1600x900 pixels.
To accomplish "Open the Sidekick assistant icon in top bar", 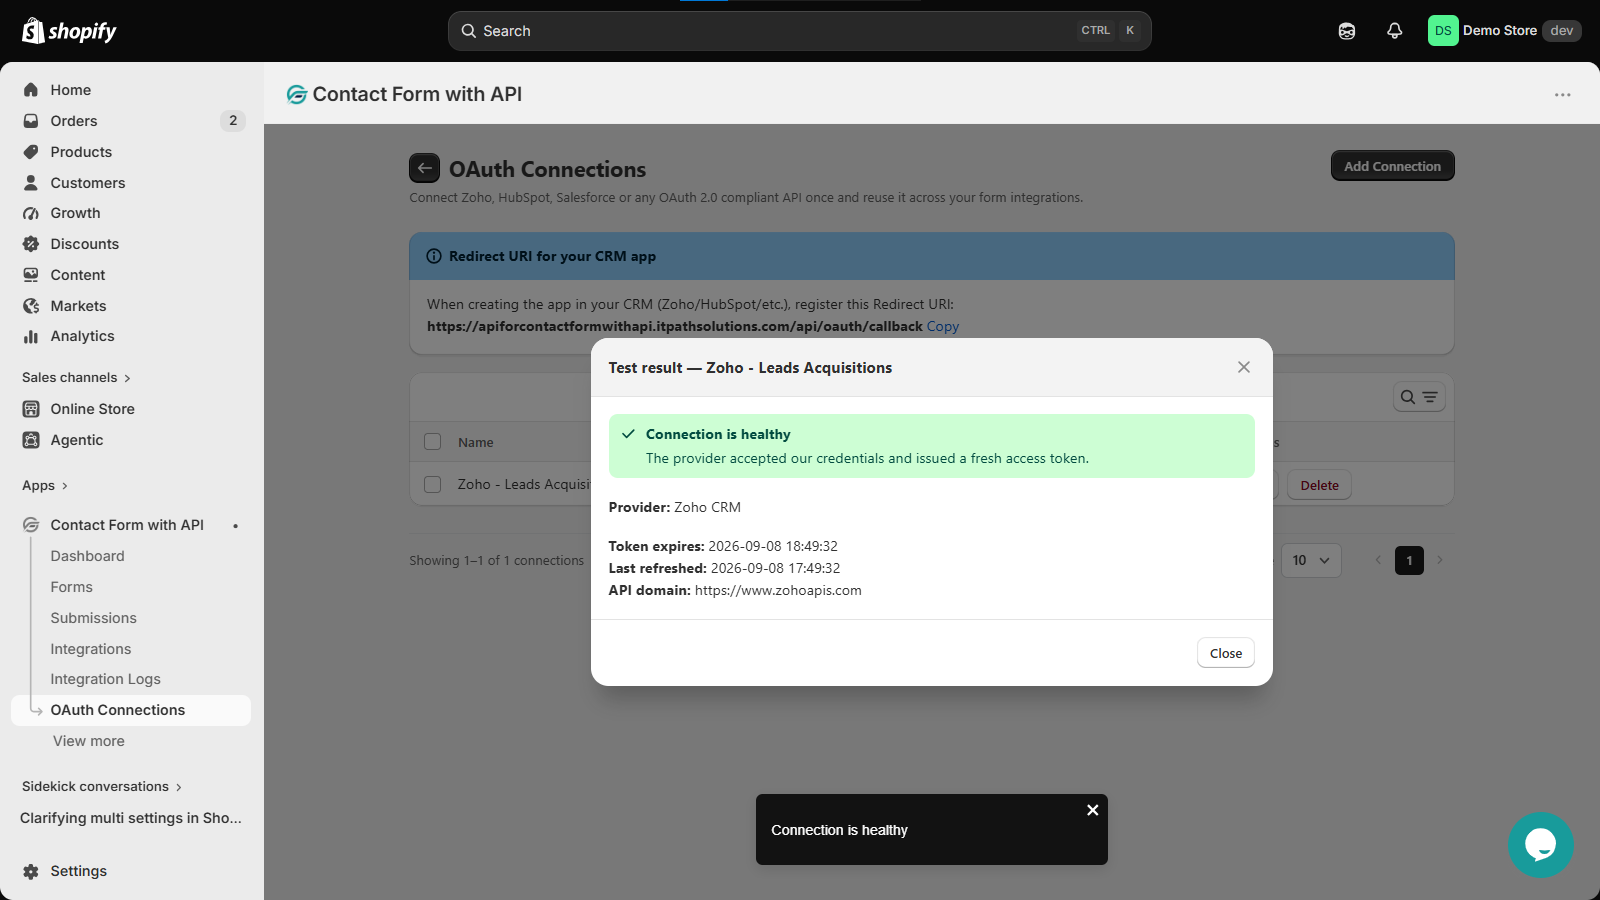I will (x=1347, y=31).
